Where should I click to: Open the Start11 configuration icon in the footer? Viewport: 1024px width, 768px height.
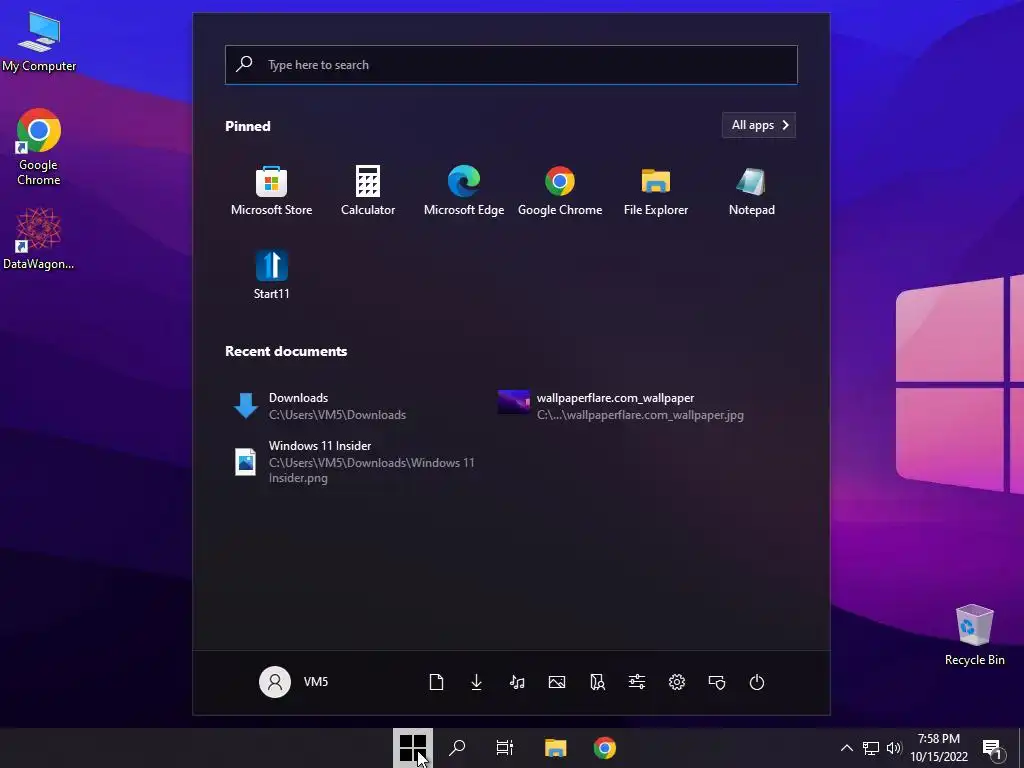point(597,682)
